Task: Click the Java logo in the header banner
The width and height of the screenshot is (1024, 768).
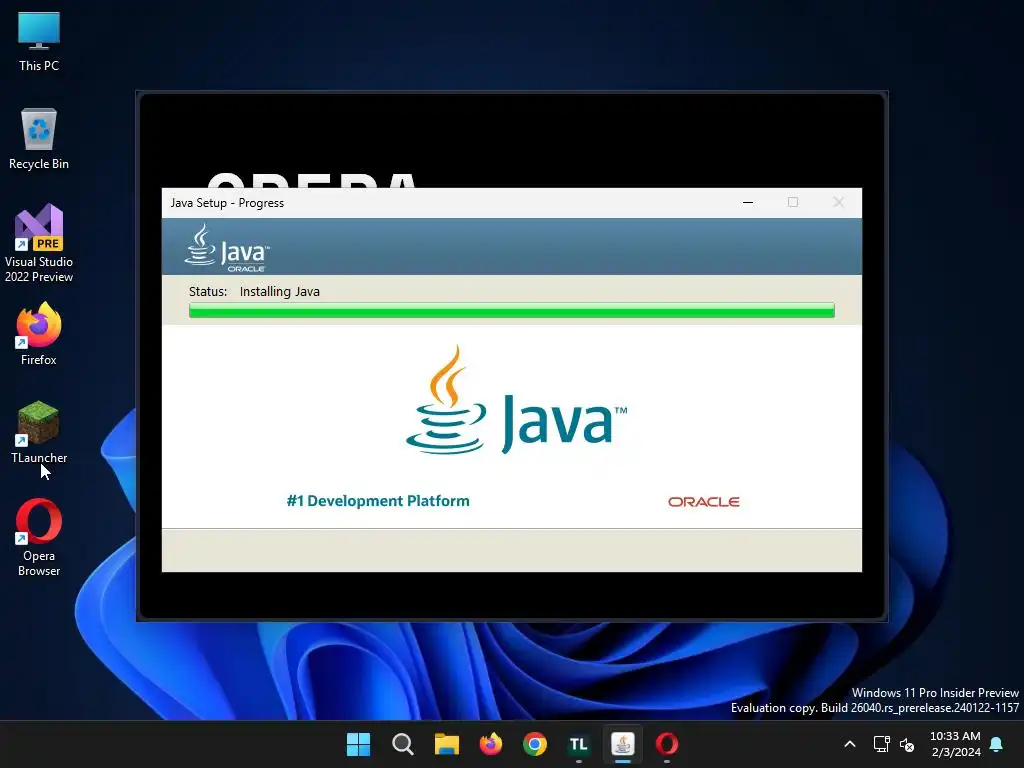Action: (227, 248)
